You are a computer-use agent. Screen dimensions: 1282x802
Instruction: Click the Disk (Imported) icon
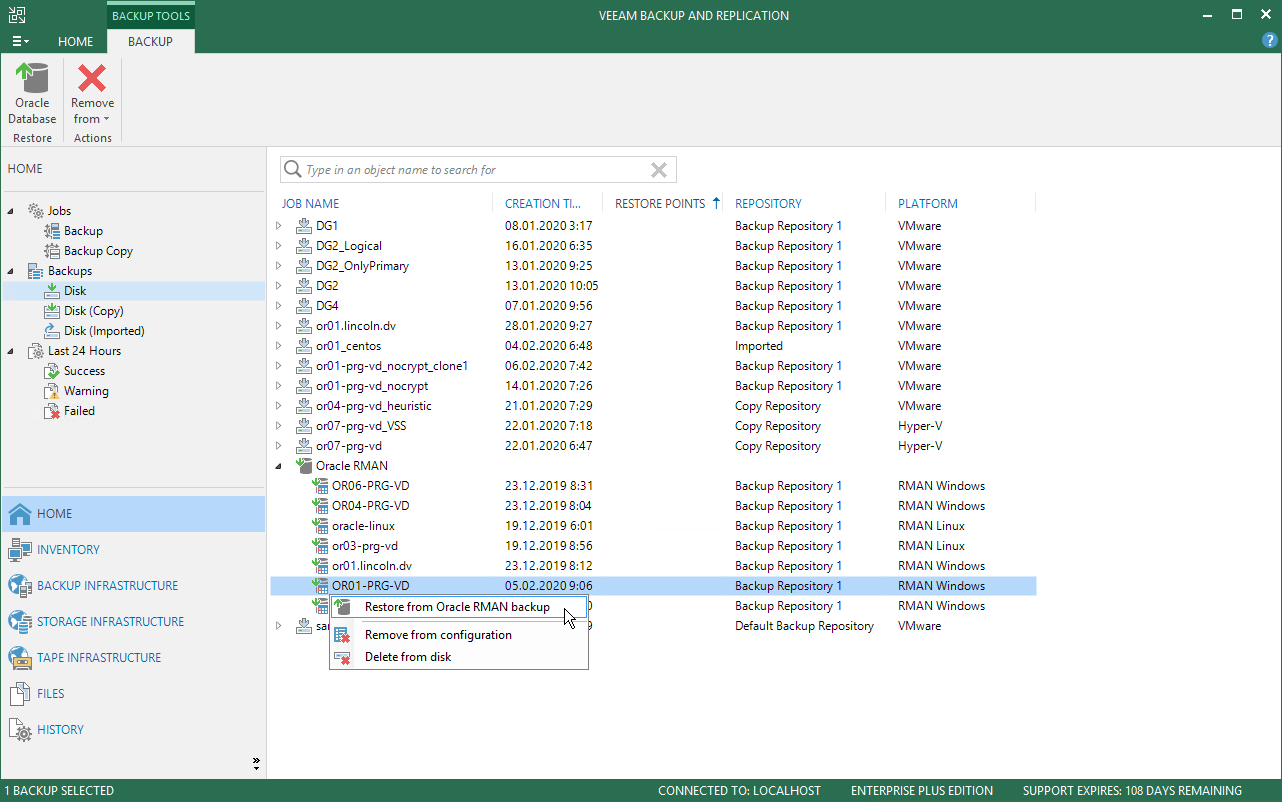coord(53,331)
